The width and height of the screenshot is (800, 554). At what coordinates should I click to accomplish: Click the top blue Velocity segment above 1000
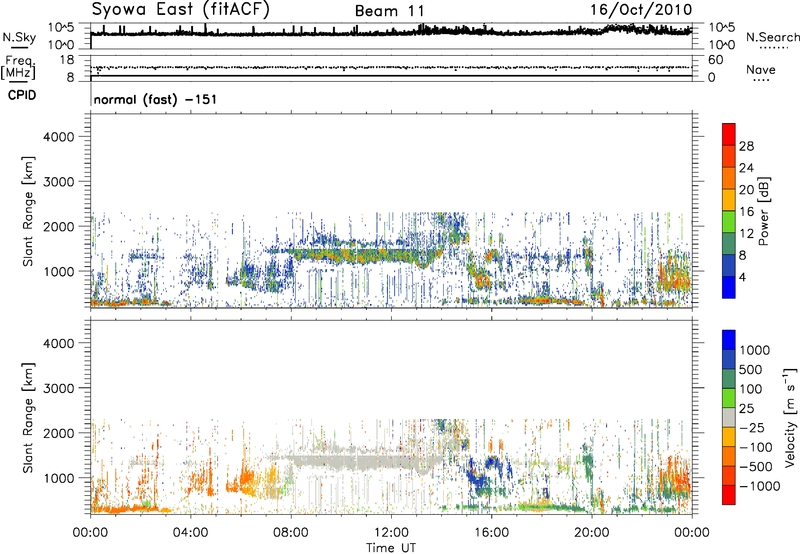[x=729, y=340]
